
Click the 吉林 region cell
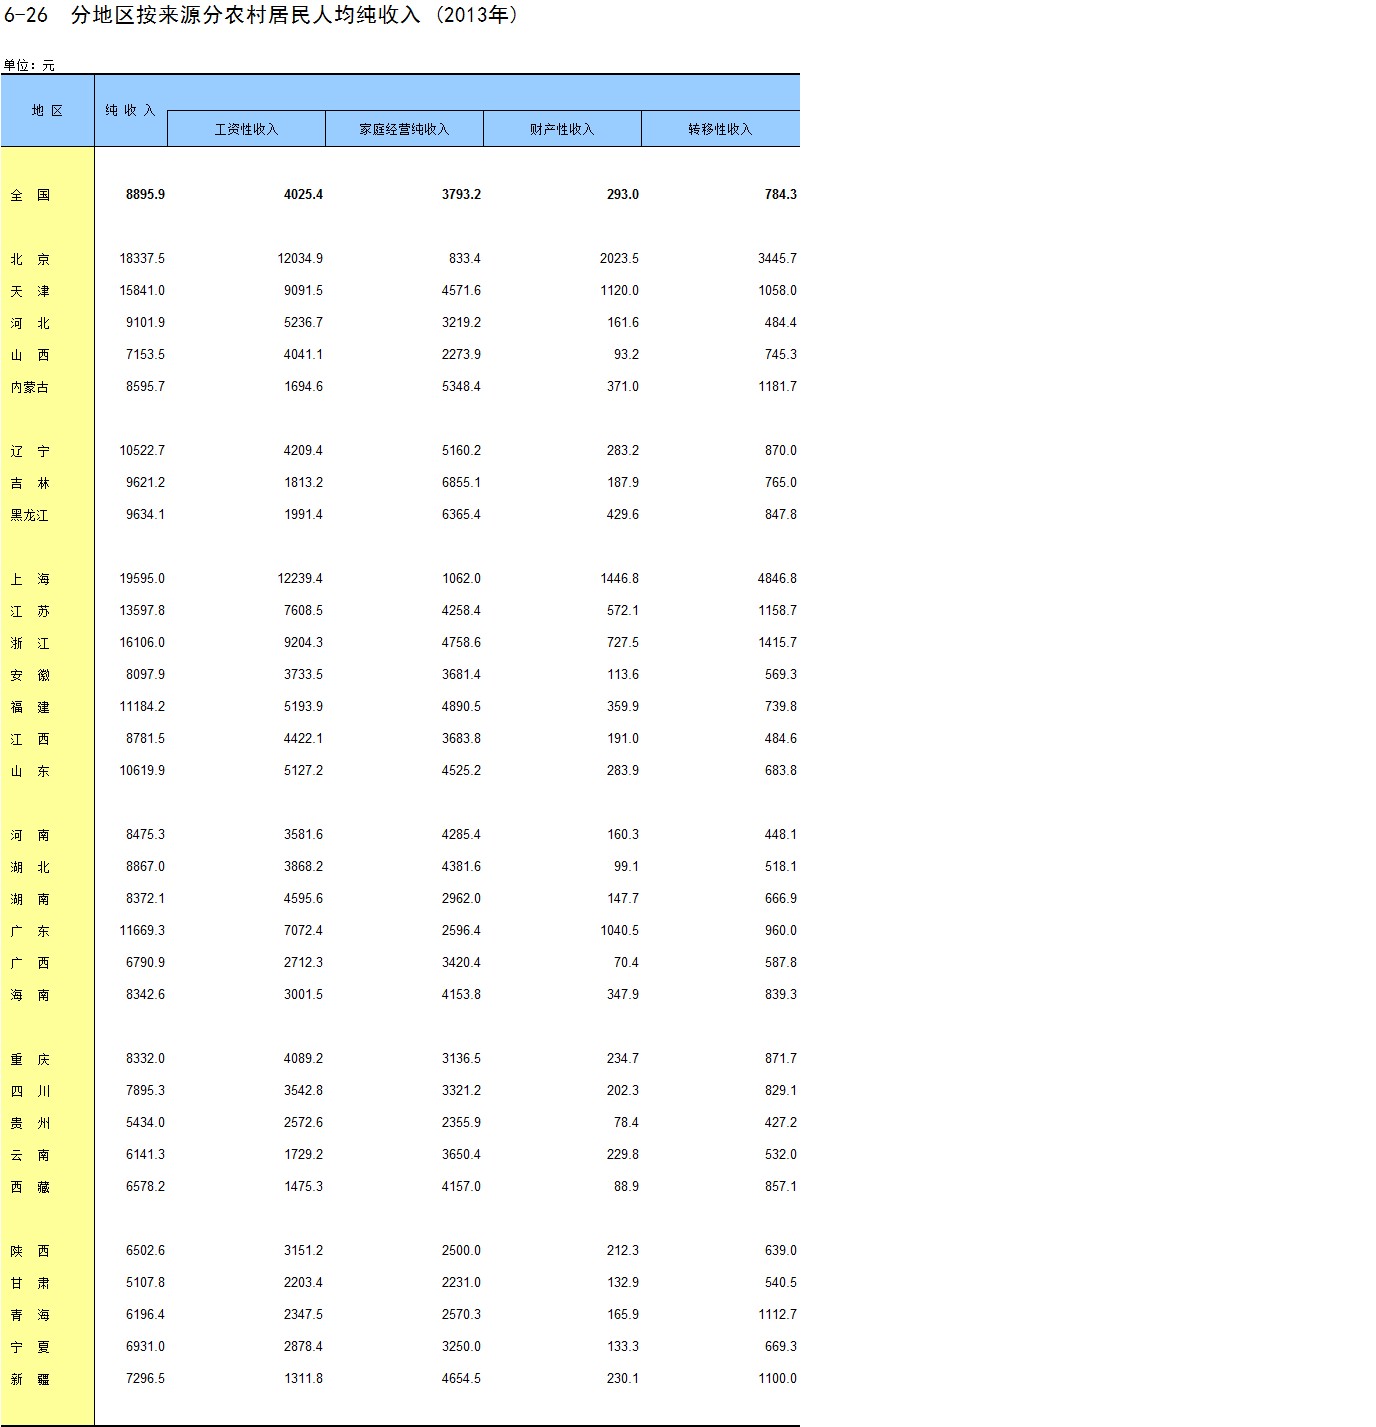click(30, 483)
